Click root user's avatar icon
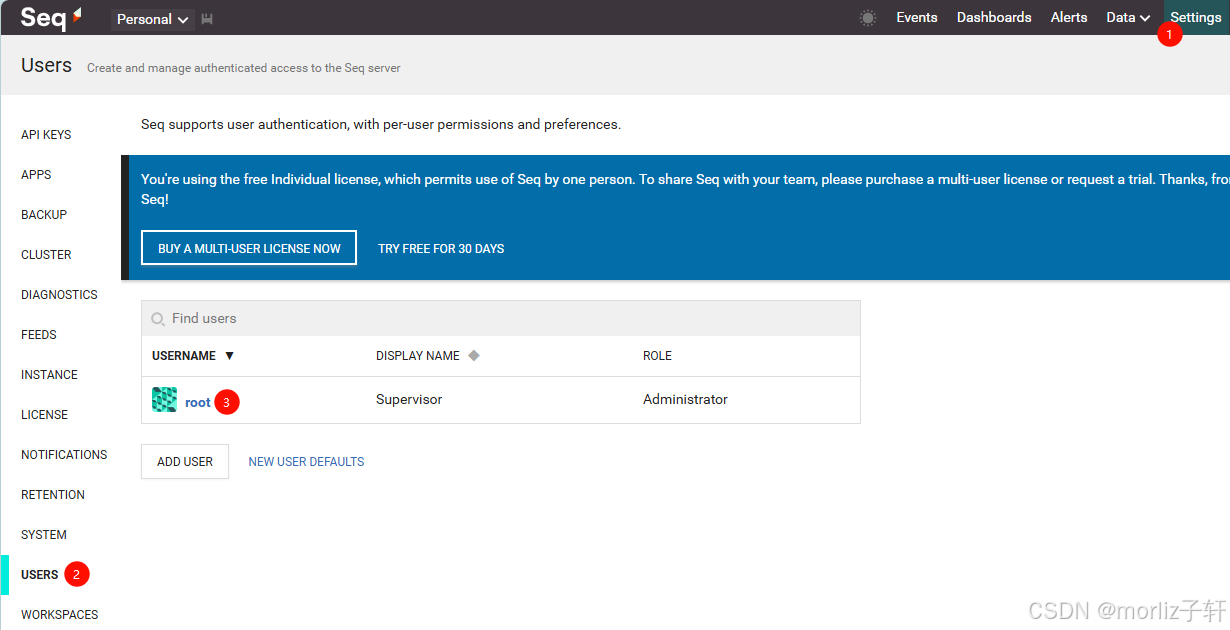 (x=164, y=400)
